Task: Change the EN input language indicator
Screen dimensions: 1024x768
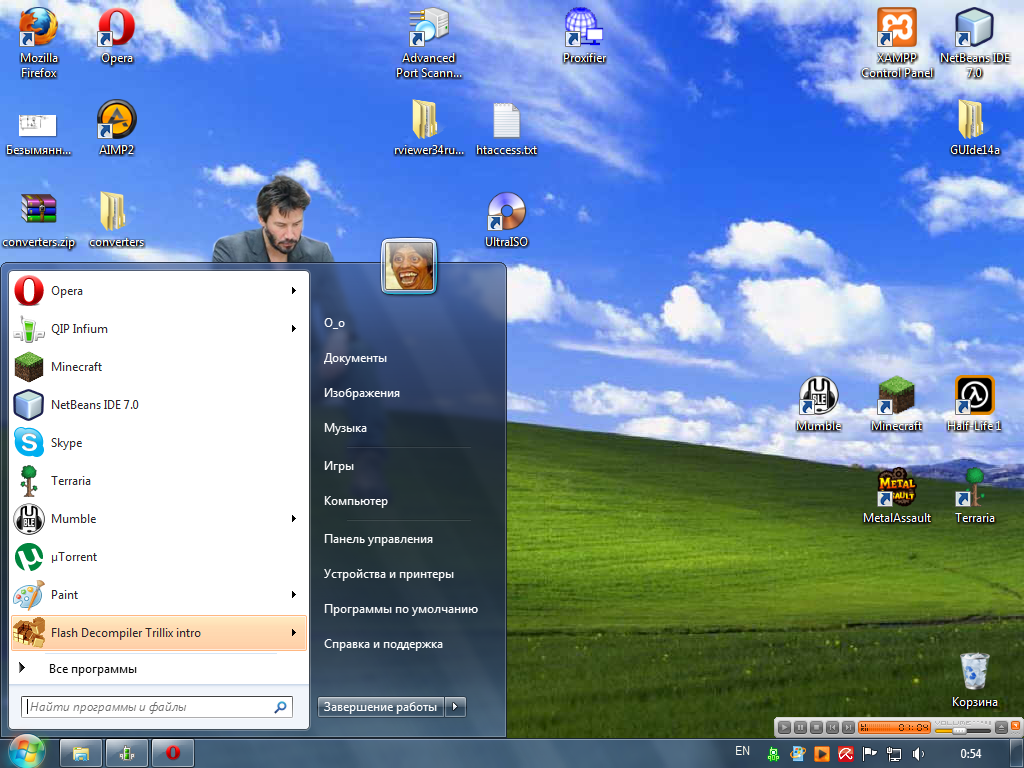Action: click(x=743, y=751)
